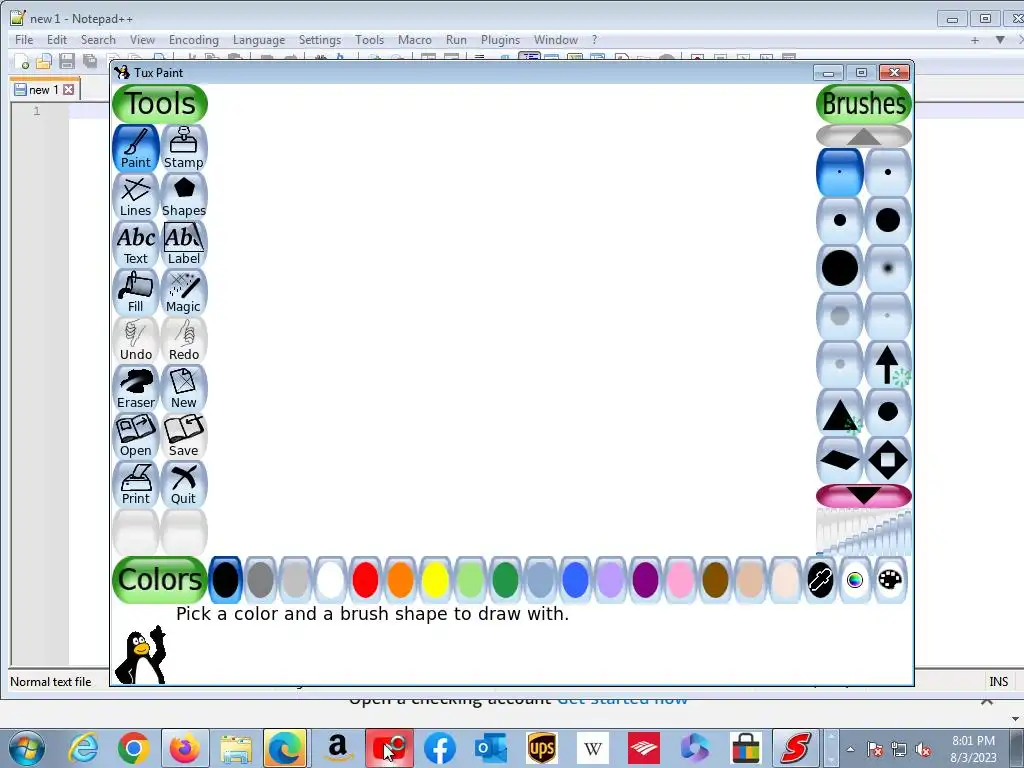Select the second small dot brush

point(888,172)
